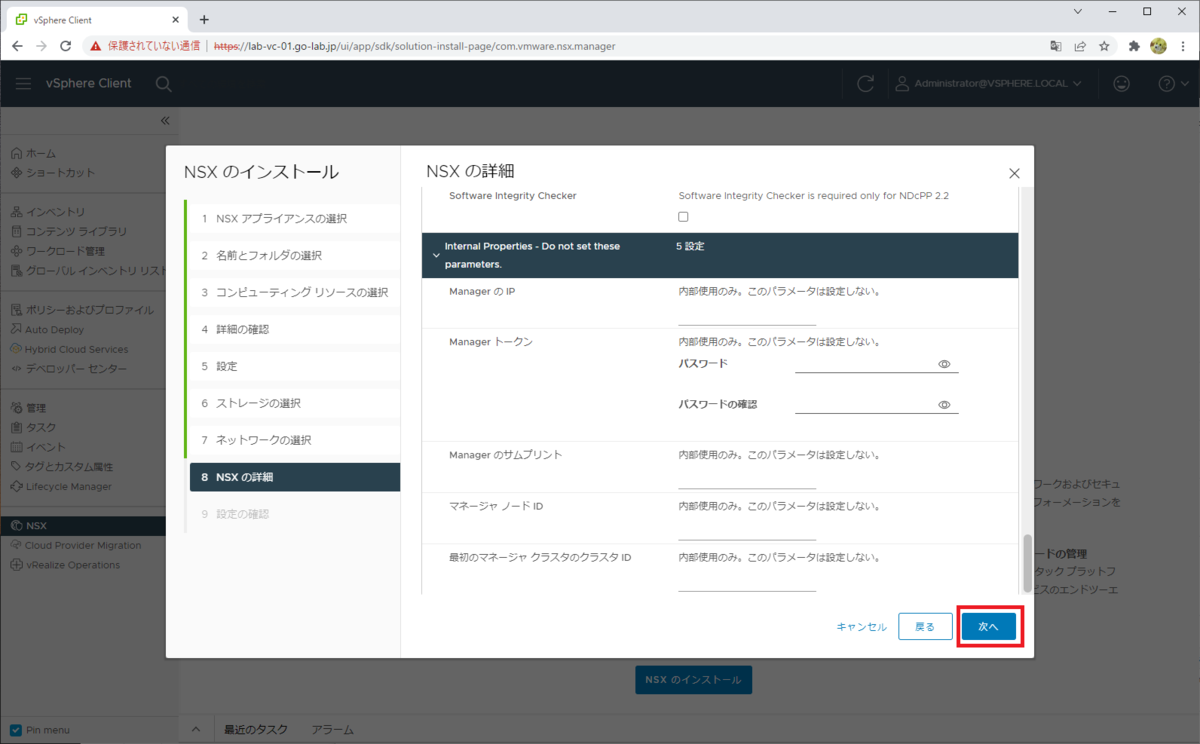Click the Lifecycle Manager icon
Screen dimensions: 1200x744
tap(17, 486)
